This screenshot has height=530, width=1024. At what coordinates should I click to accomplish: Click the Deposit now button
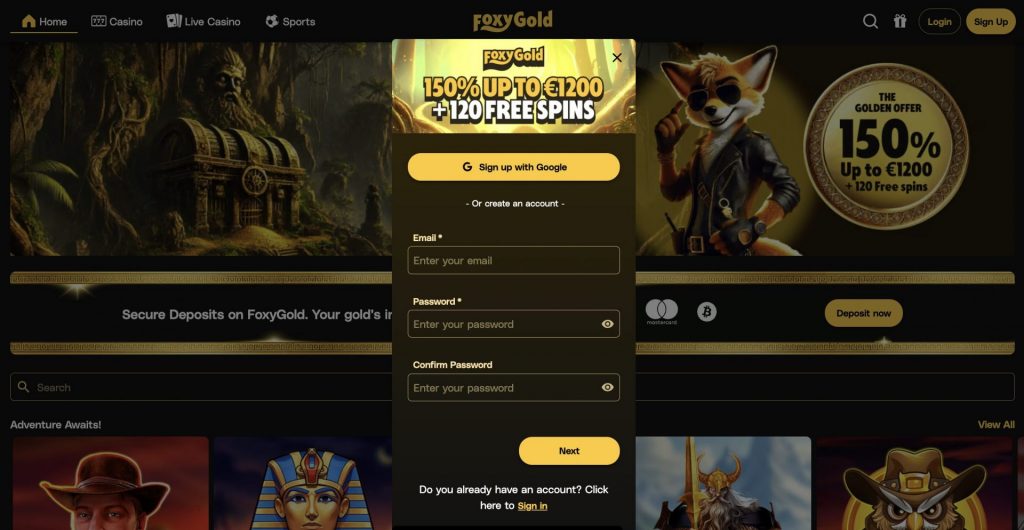click(x=863, y=313)
